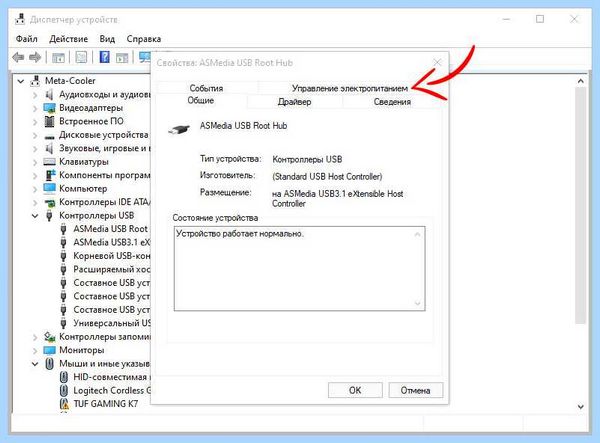Select the Общие tab
The height and width of the screenshot is (443, 600).
201,101
